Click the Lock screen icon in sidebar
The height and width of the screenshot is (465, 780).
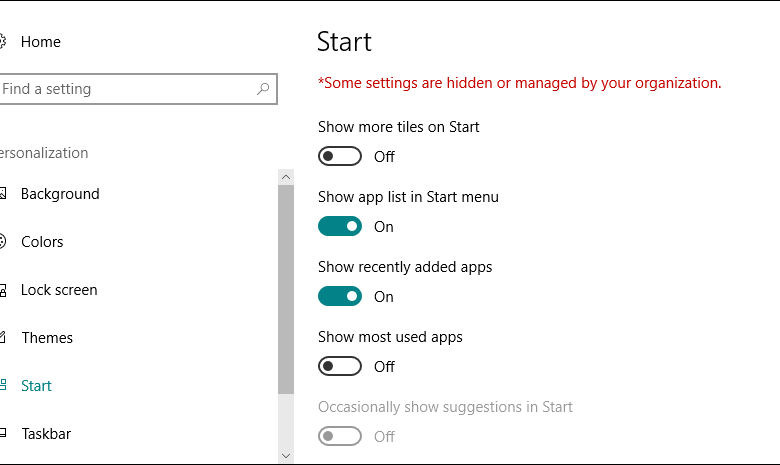click(x=2, y=290)
